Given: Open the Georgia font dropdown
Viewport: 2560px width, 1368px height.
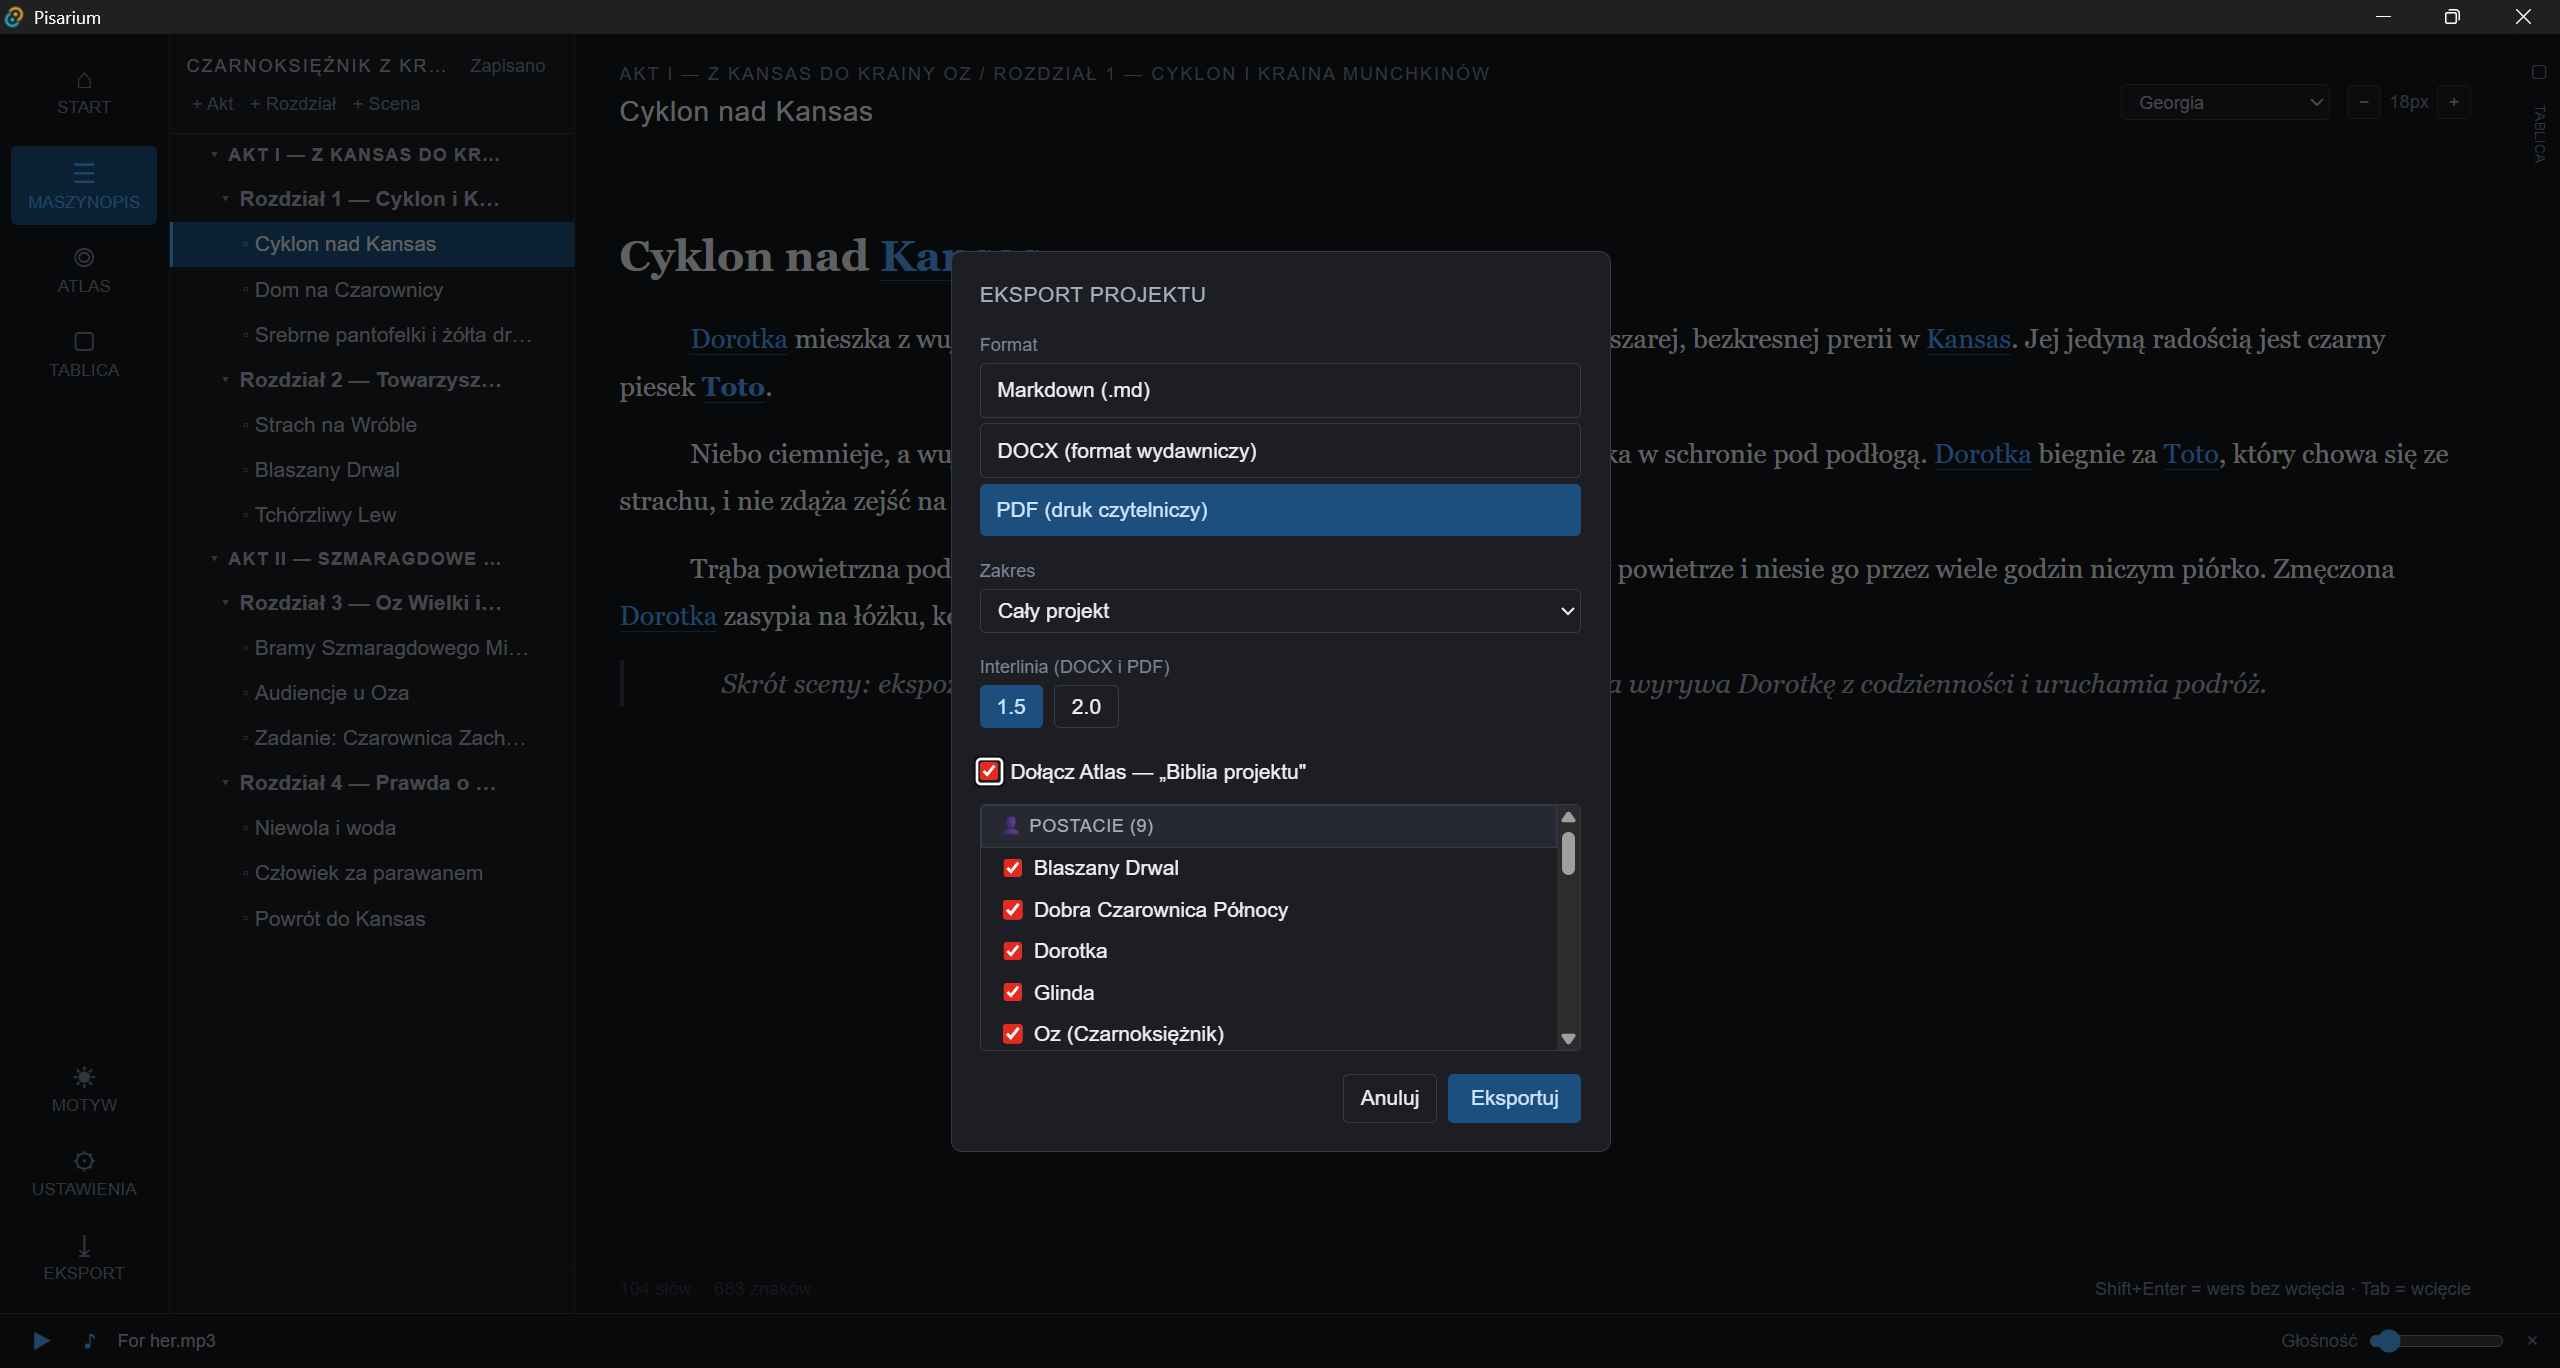Looking at the screenshot, I should click(x=2225, y=102).
